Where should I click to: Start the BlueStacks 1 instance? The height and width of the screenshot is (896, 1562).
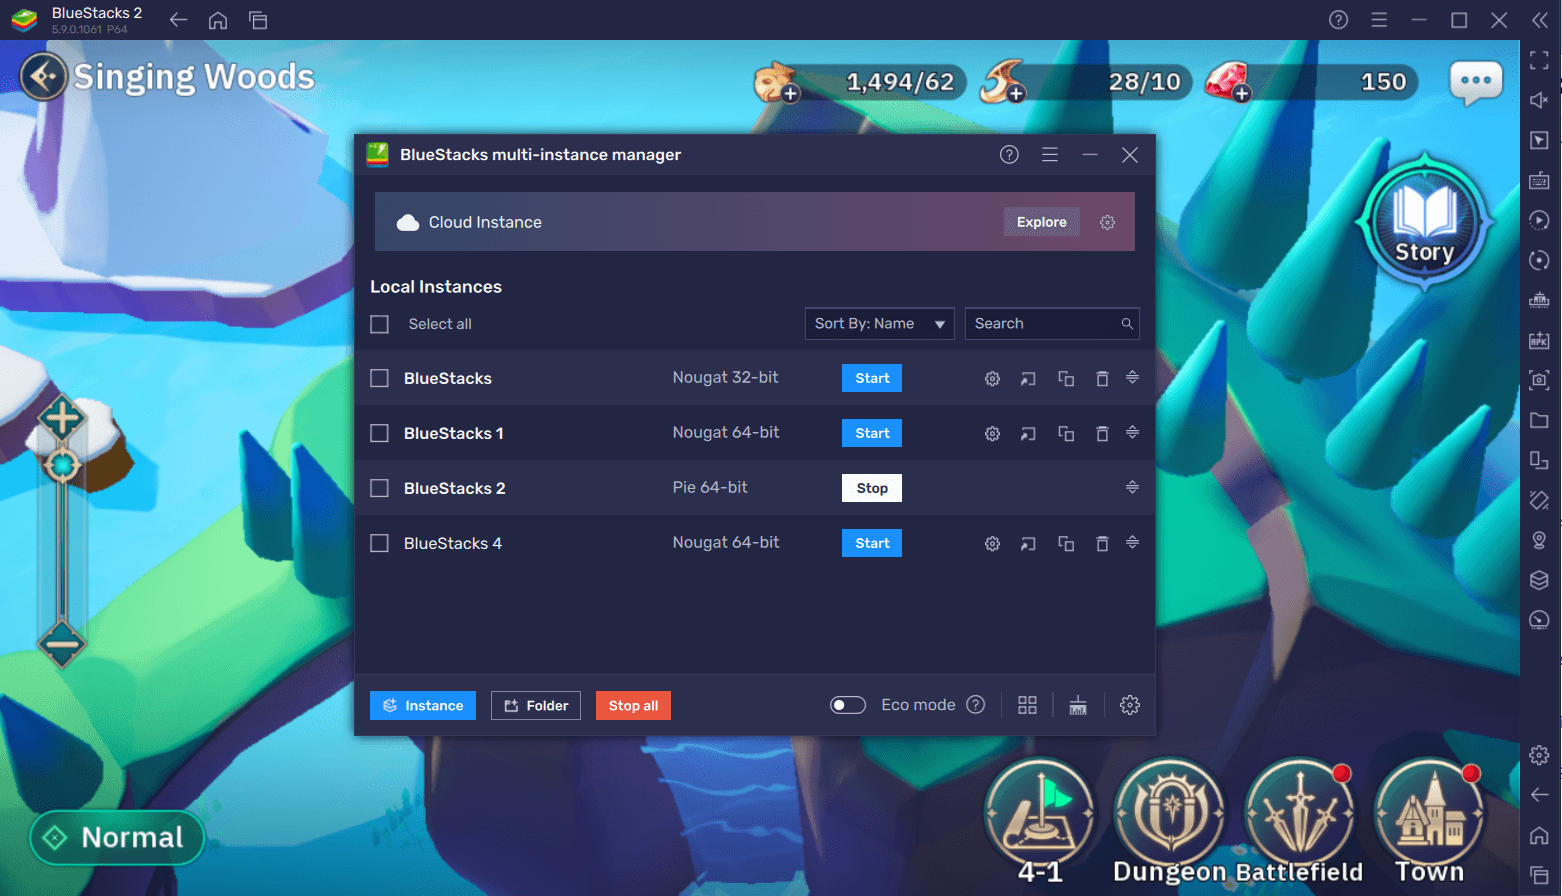pyautogui.click(x=872, y=433)
